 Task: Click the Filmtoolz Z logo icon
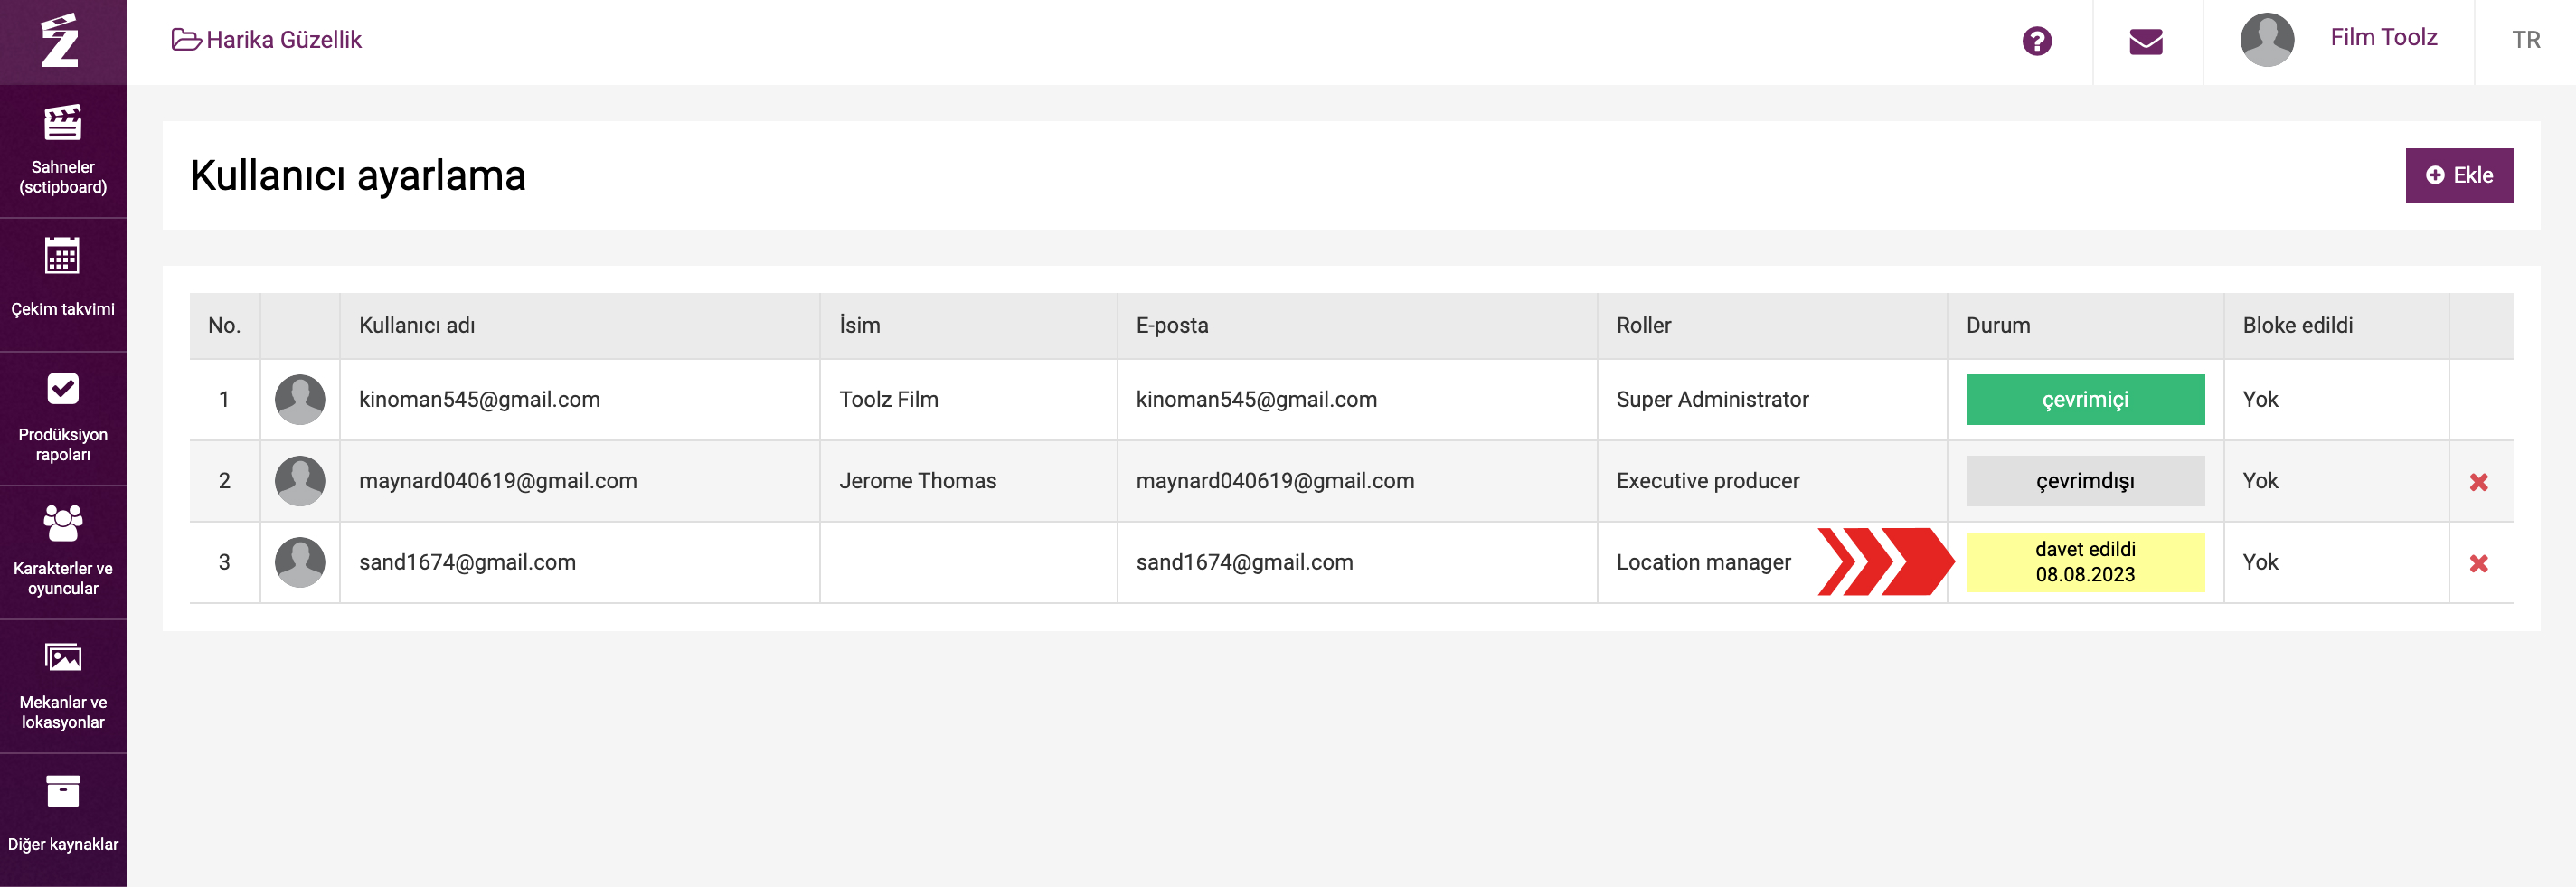point(61,41)
